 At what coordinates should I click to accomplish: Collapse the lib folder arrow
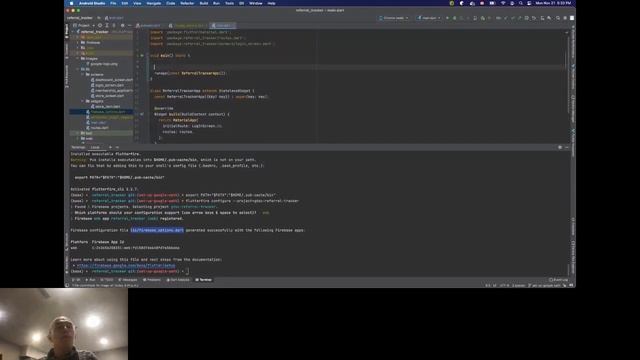click(78, 69)
